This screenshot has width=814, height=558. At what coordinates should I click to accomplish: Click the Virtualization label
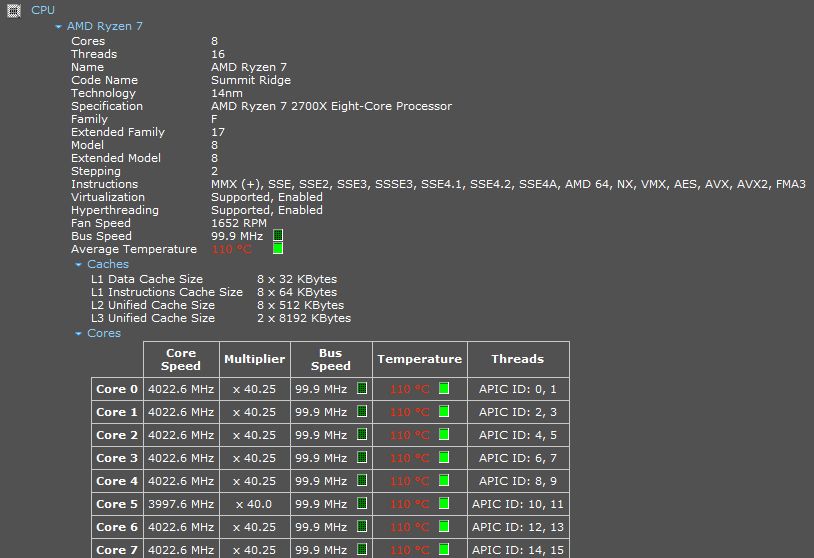pyautogui.click(x=108, y=197)
